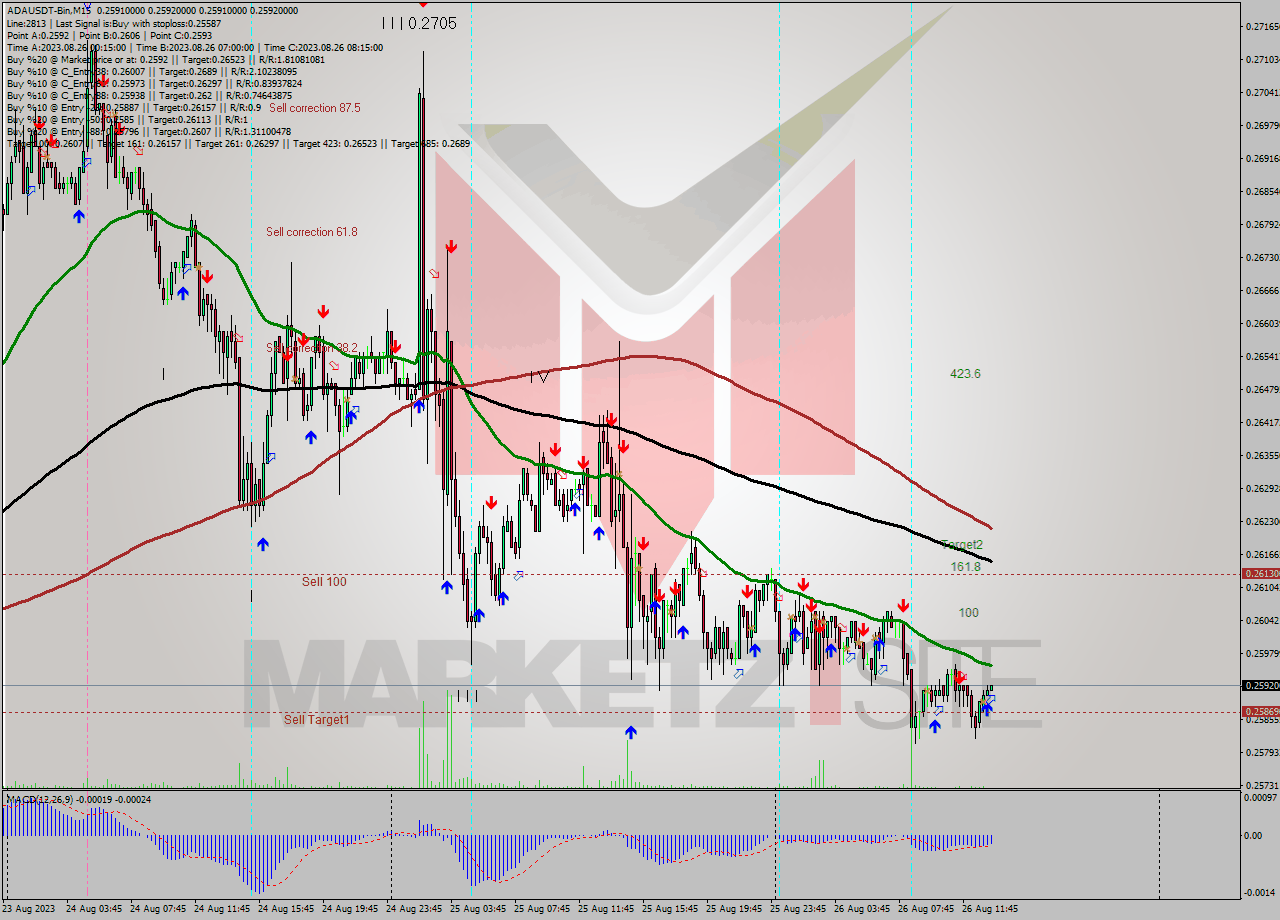Click the -0.0014 MACD scale label

pos(1261,892)
